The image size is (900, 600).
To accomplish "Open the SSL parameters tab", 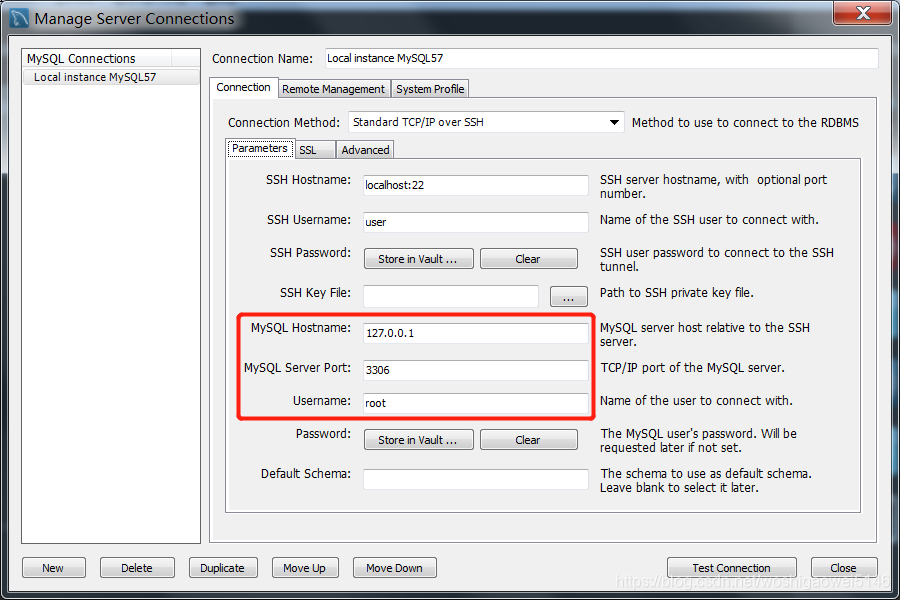I will [x=312, y=148].
